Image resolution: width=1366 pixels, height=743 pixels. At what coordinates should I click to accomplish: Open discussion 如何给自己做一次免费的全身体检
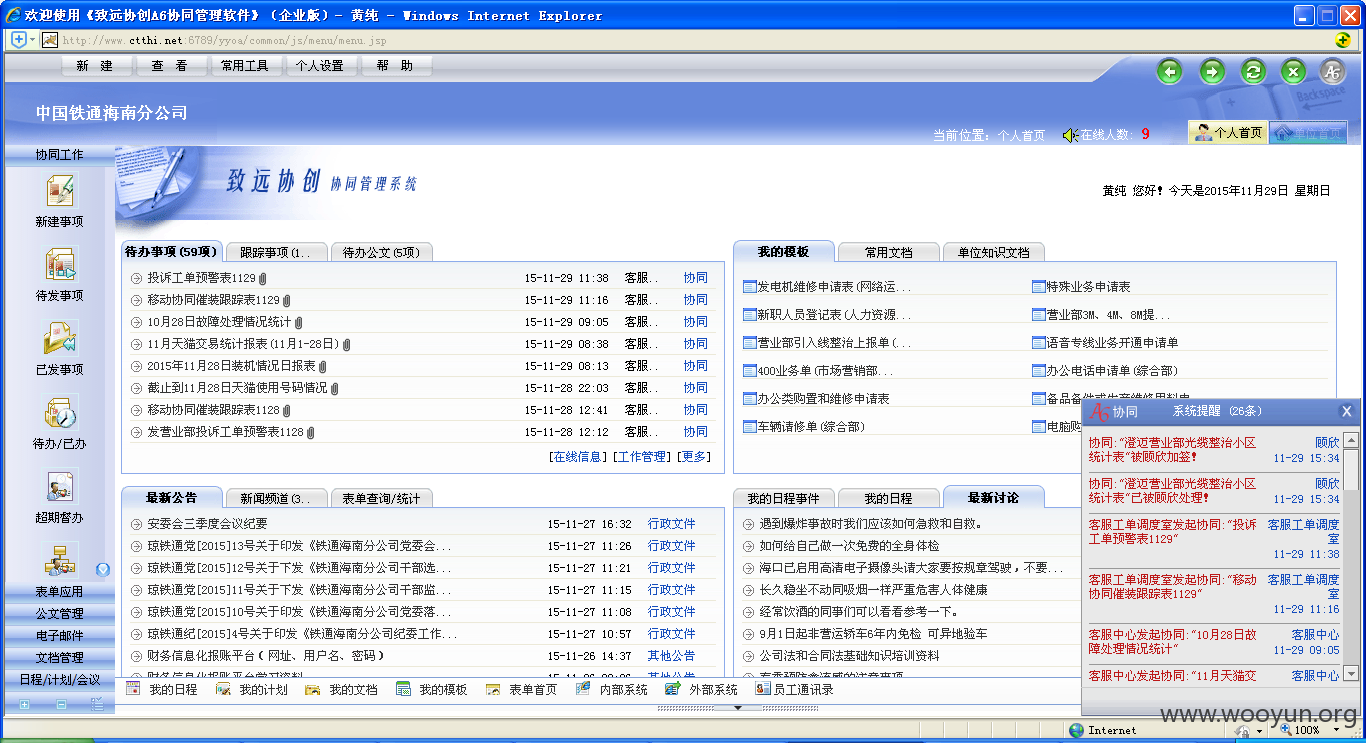pyautogui.click(x=849, y=546)
